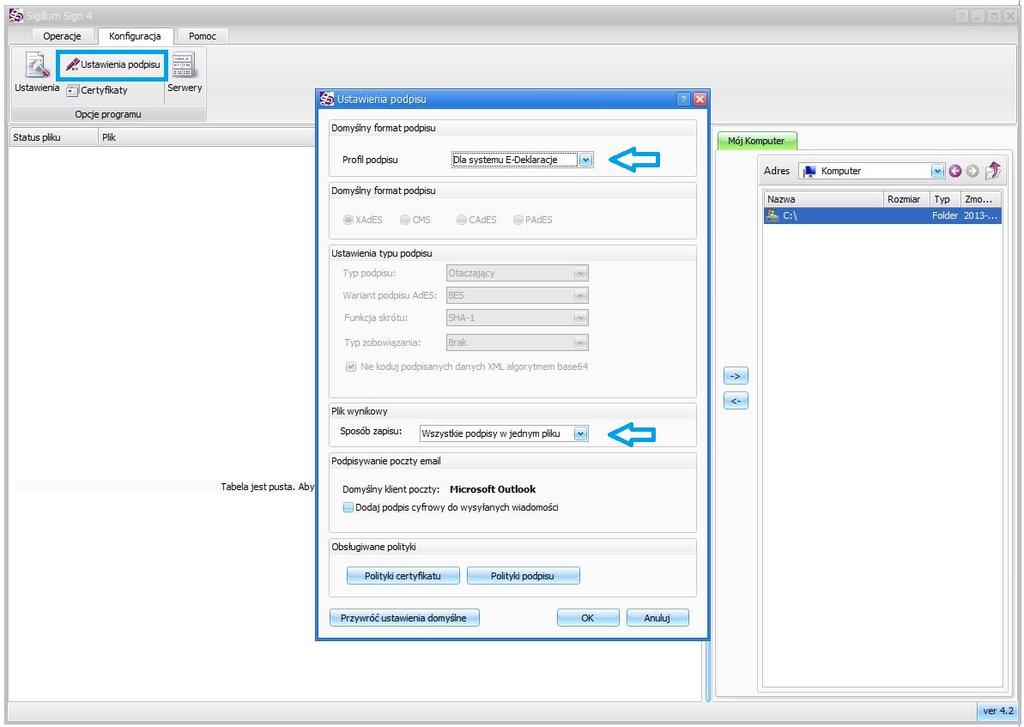The height and width of the screenshot is (727, 1024).
Task: Toggle Nie koduj podpisanych danych XML checkbox
Action: [x=351, y=367]
